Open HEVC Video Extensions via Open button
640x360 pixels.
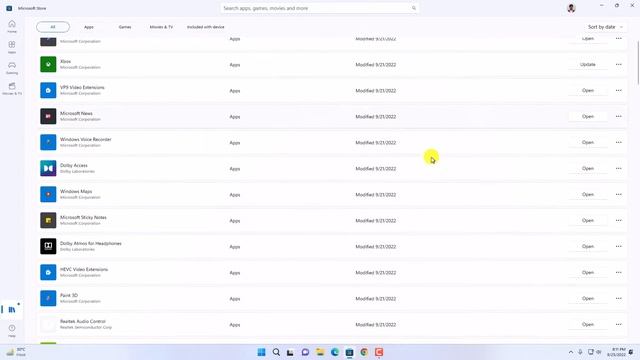[x=588, y=272]
